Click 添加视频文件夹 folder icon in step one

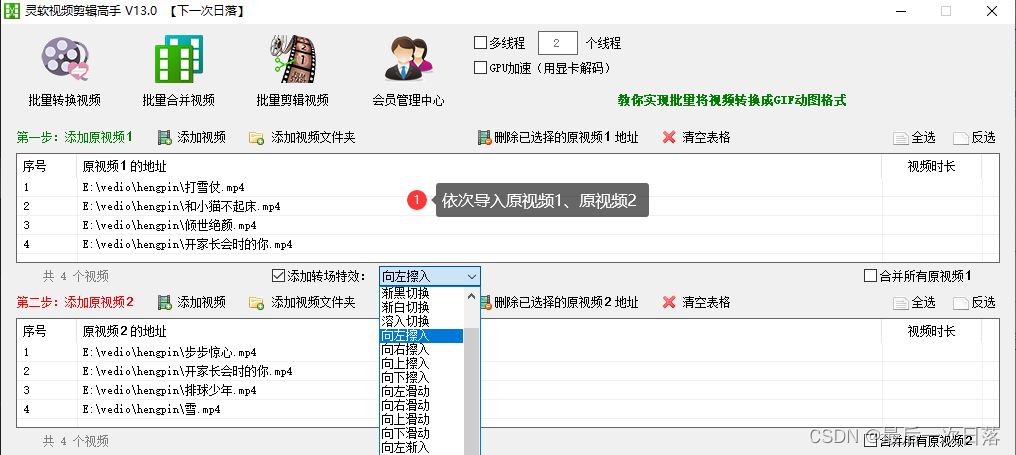point(257,137)
